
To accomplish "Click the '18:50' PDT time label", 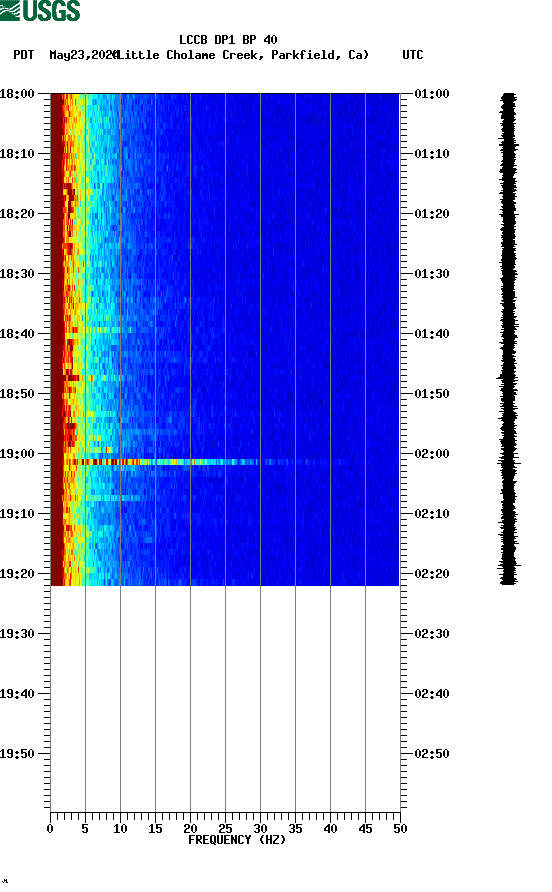I will [x=17, y=394].
